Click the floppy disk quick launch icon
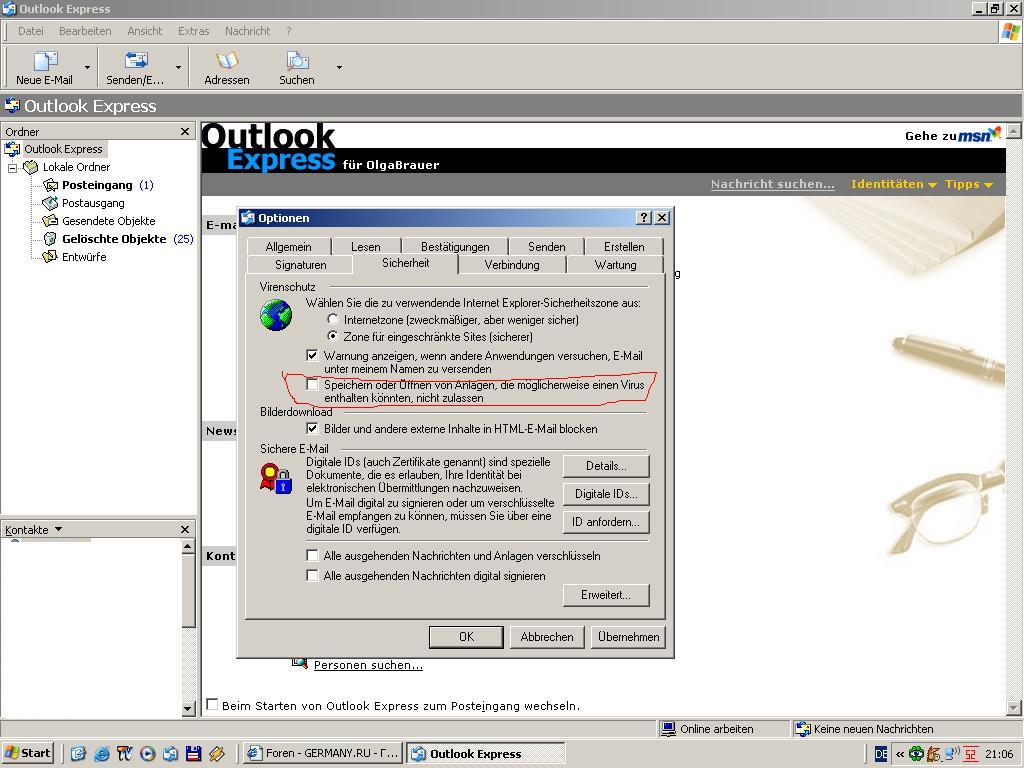 [193, 754]
